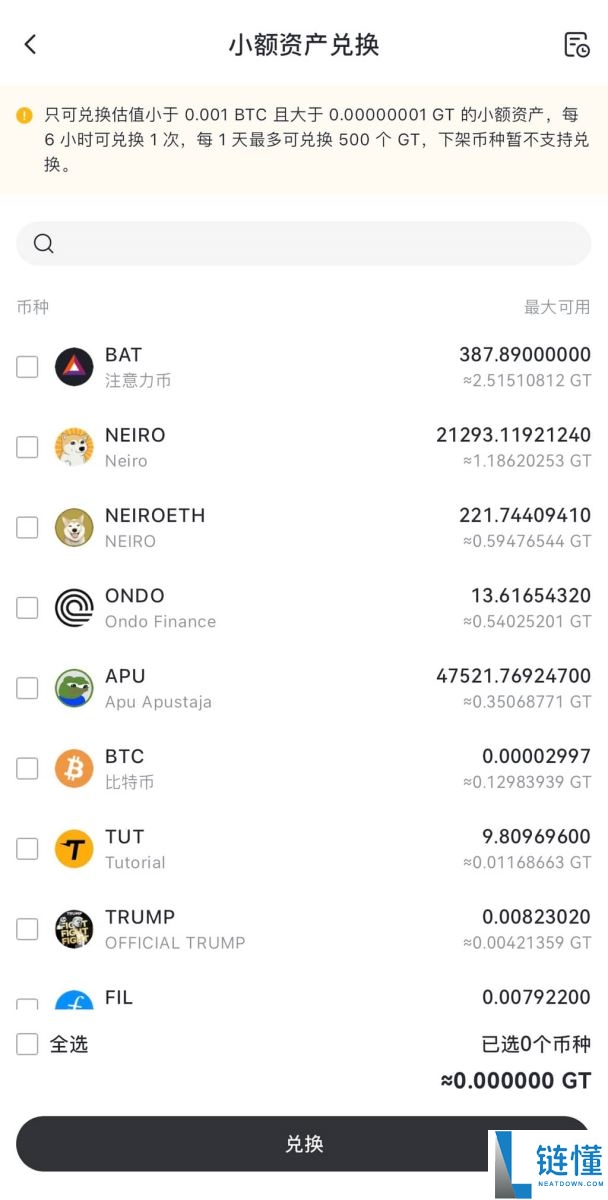Screen dimensions: 608x1200
Task: Tap the back arrow icon
Action: click(30, 44)
